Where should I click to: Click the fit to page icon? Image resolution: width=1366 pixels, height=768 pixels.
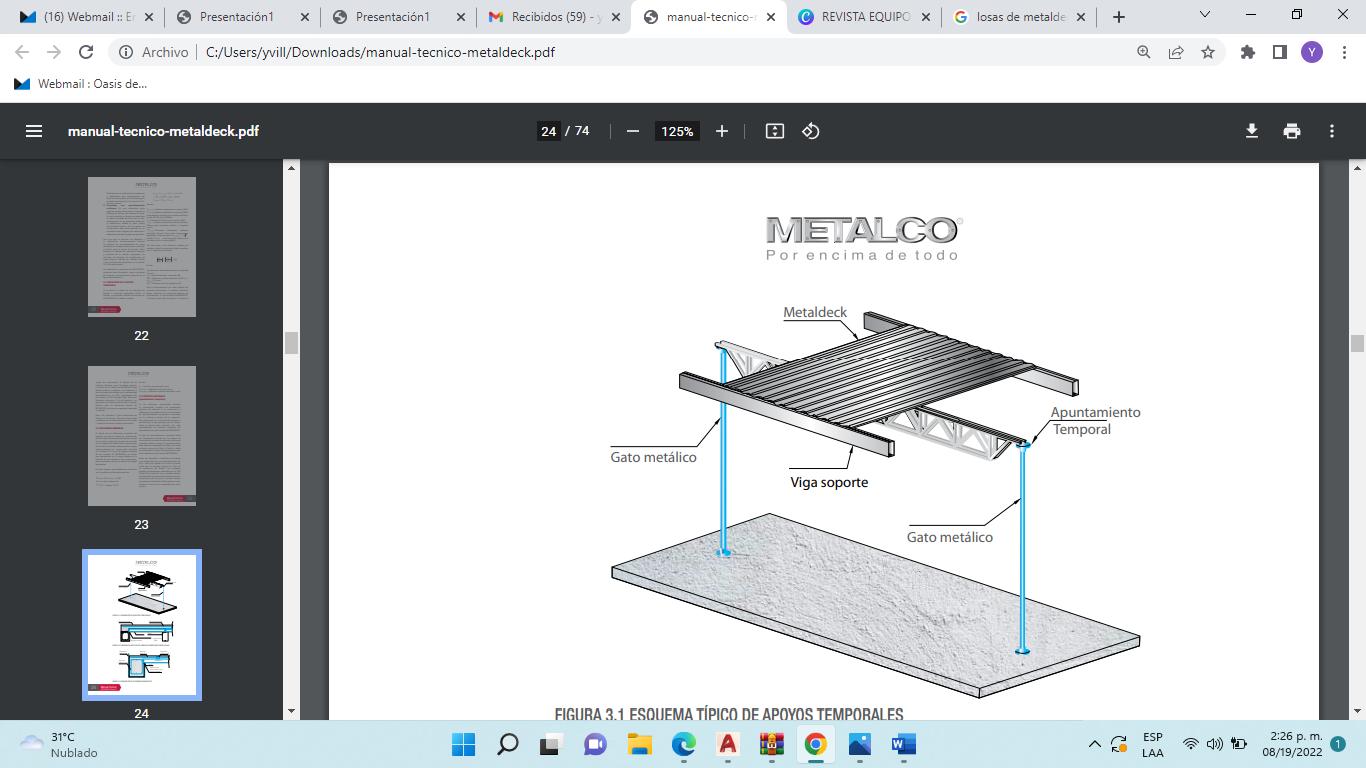pyautogui.click(x=775, y=131)
